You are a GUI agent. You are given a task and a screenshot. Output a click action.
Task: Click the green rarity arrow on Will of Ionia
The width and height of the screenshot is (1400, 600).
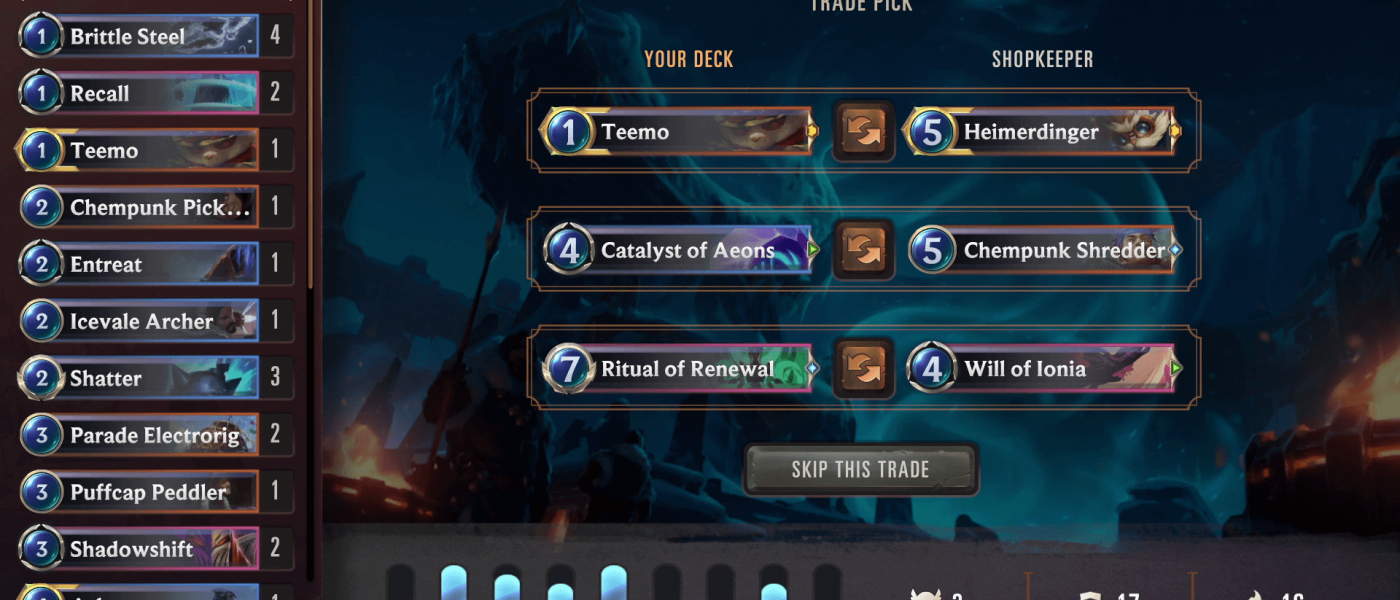point(1176,368)
